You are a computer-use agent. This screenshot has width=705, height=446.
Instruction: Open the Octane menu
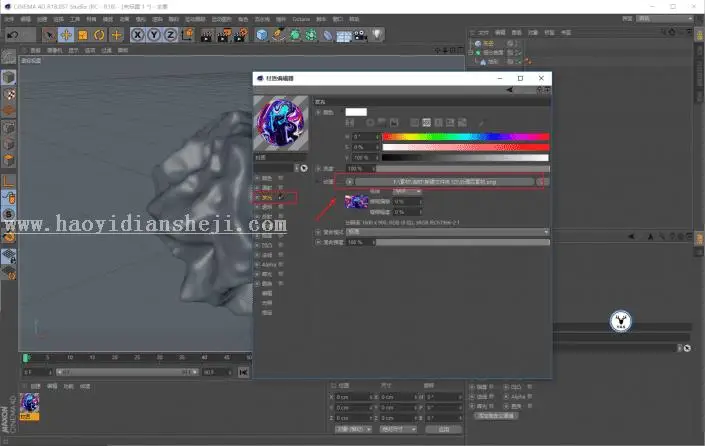click(x=301, y=19)
